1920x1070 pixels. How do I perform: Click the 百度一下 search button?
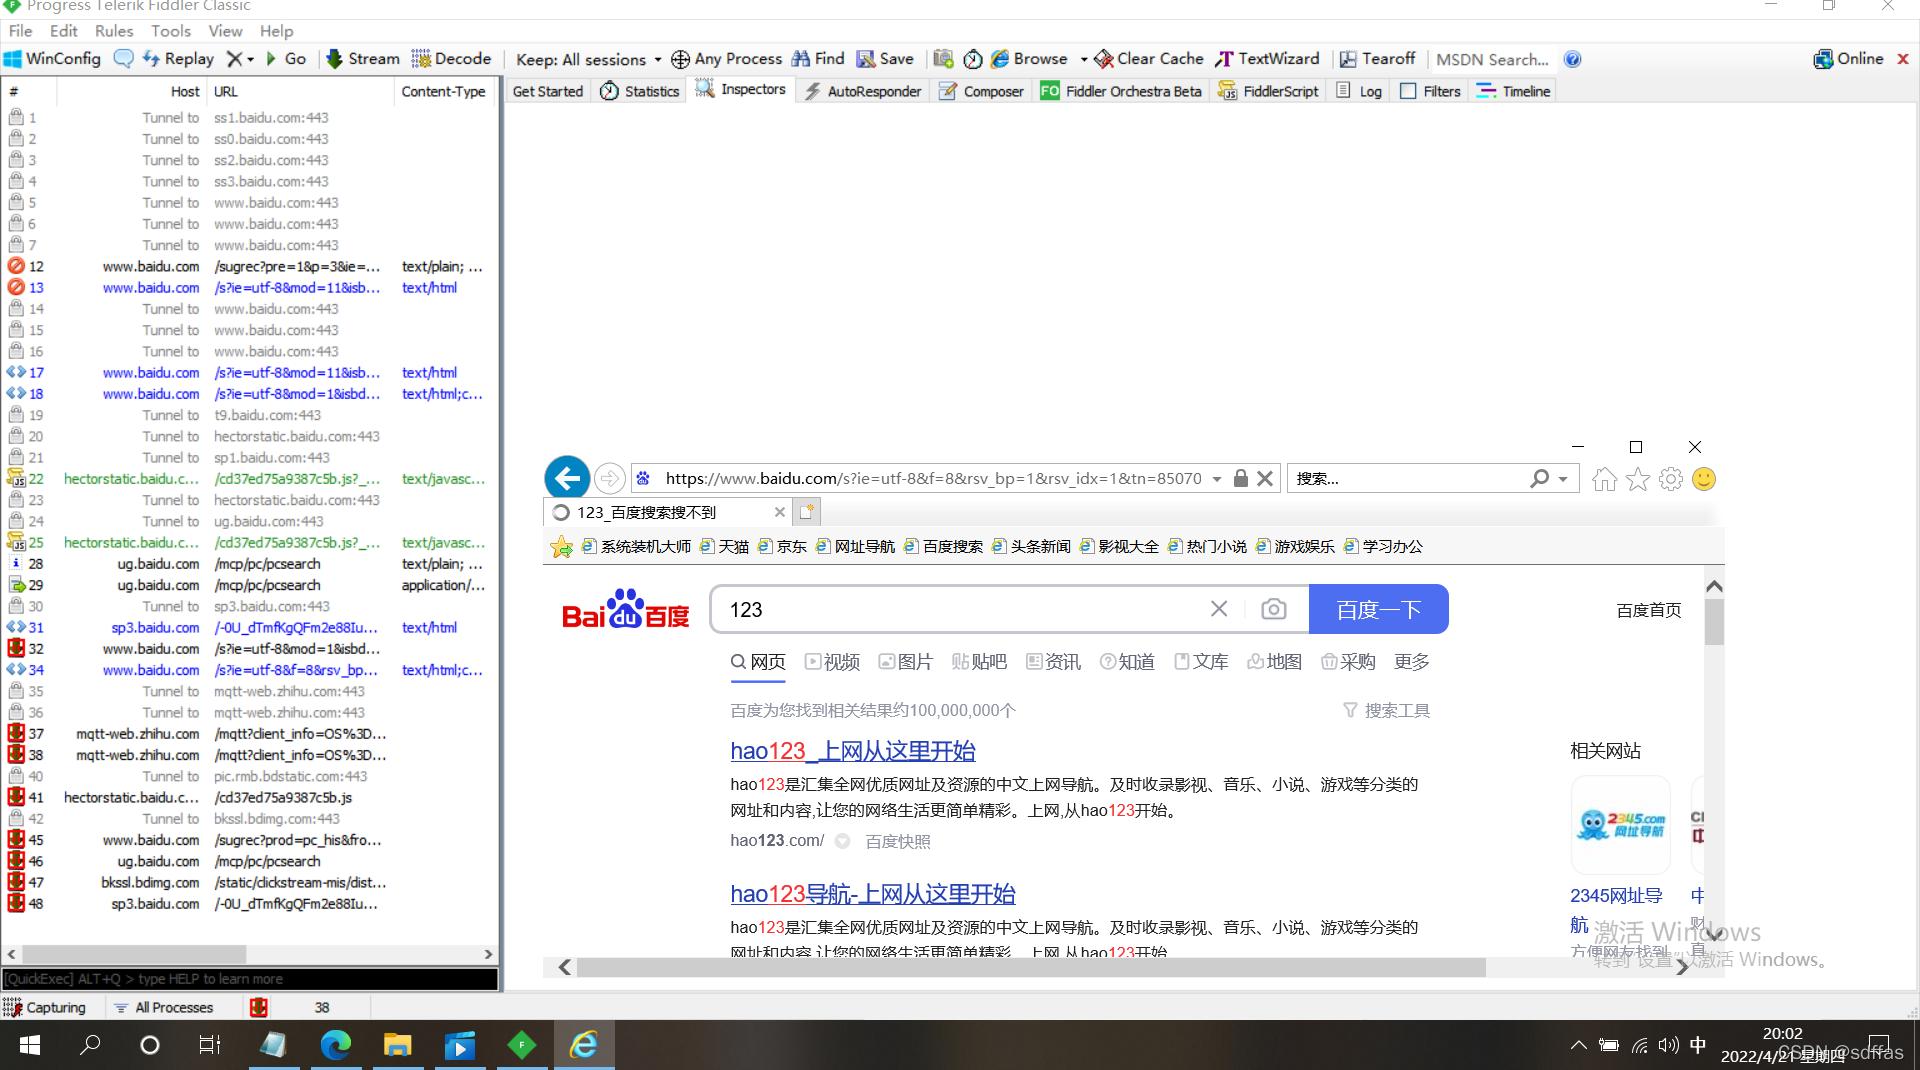point(1379,610)
